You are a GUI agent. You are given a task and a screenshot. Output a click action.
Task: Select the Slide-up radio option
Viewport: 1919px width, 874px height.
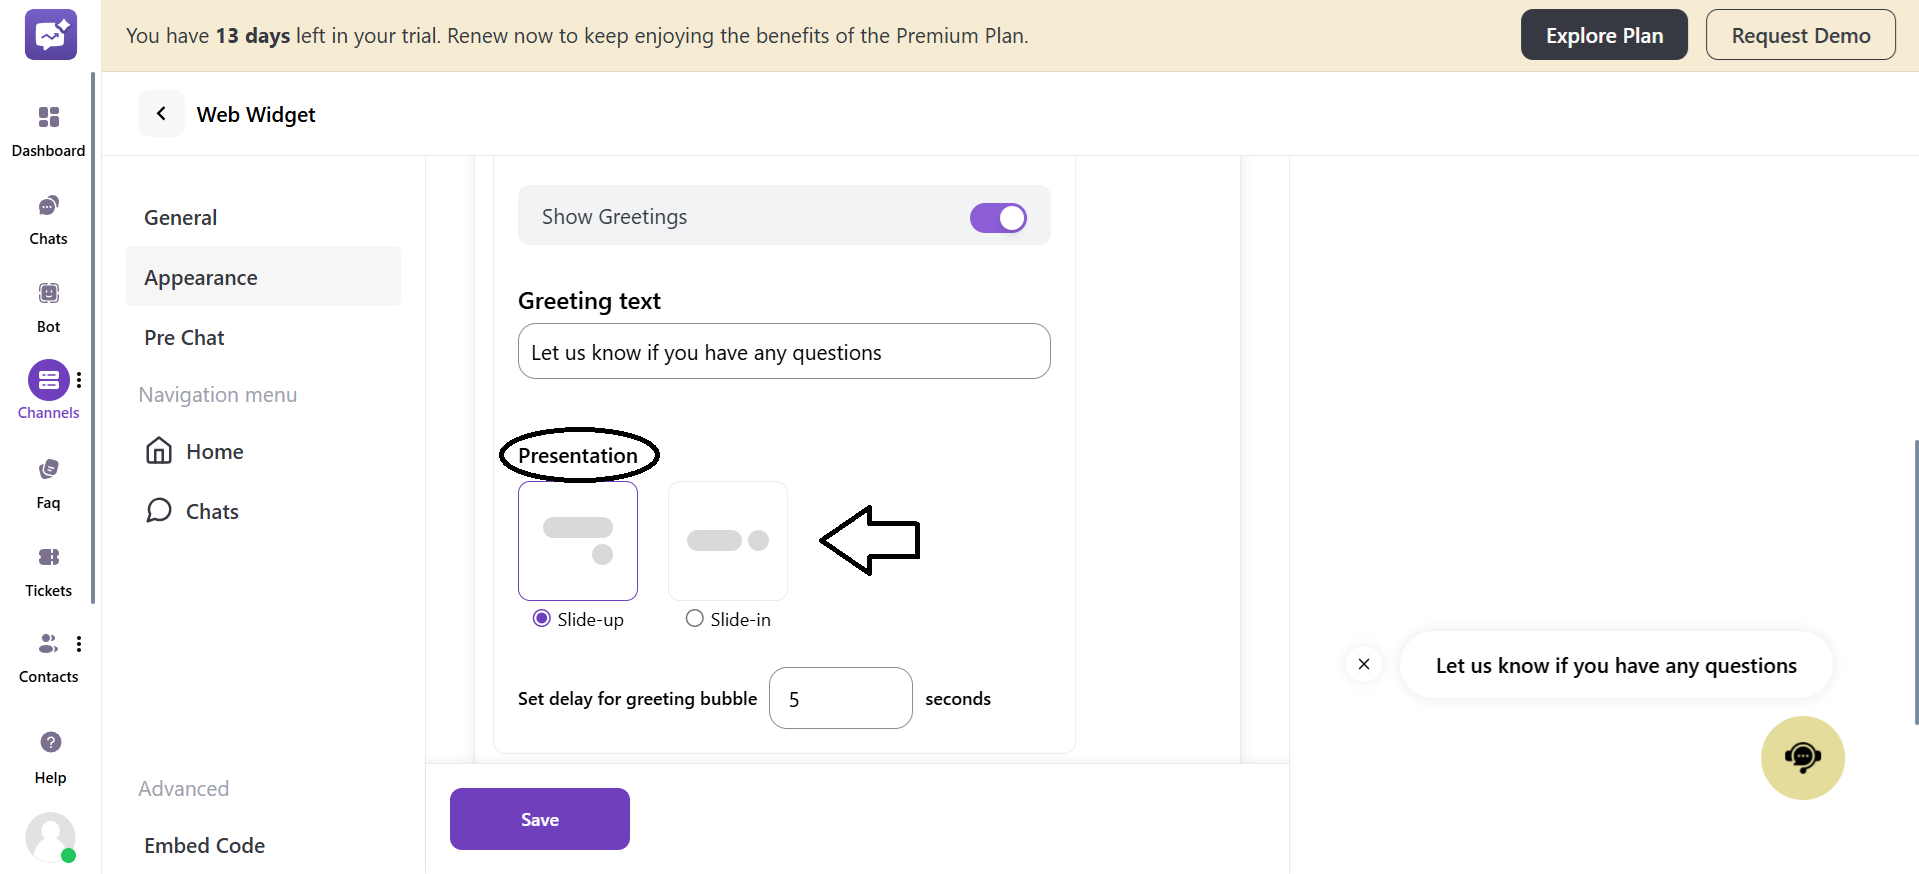(542, 618)
